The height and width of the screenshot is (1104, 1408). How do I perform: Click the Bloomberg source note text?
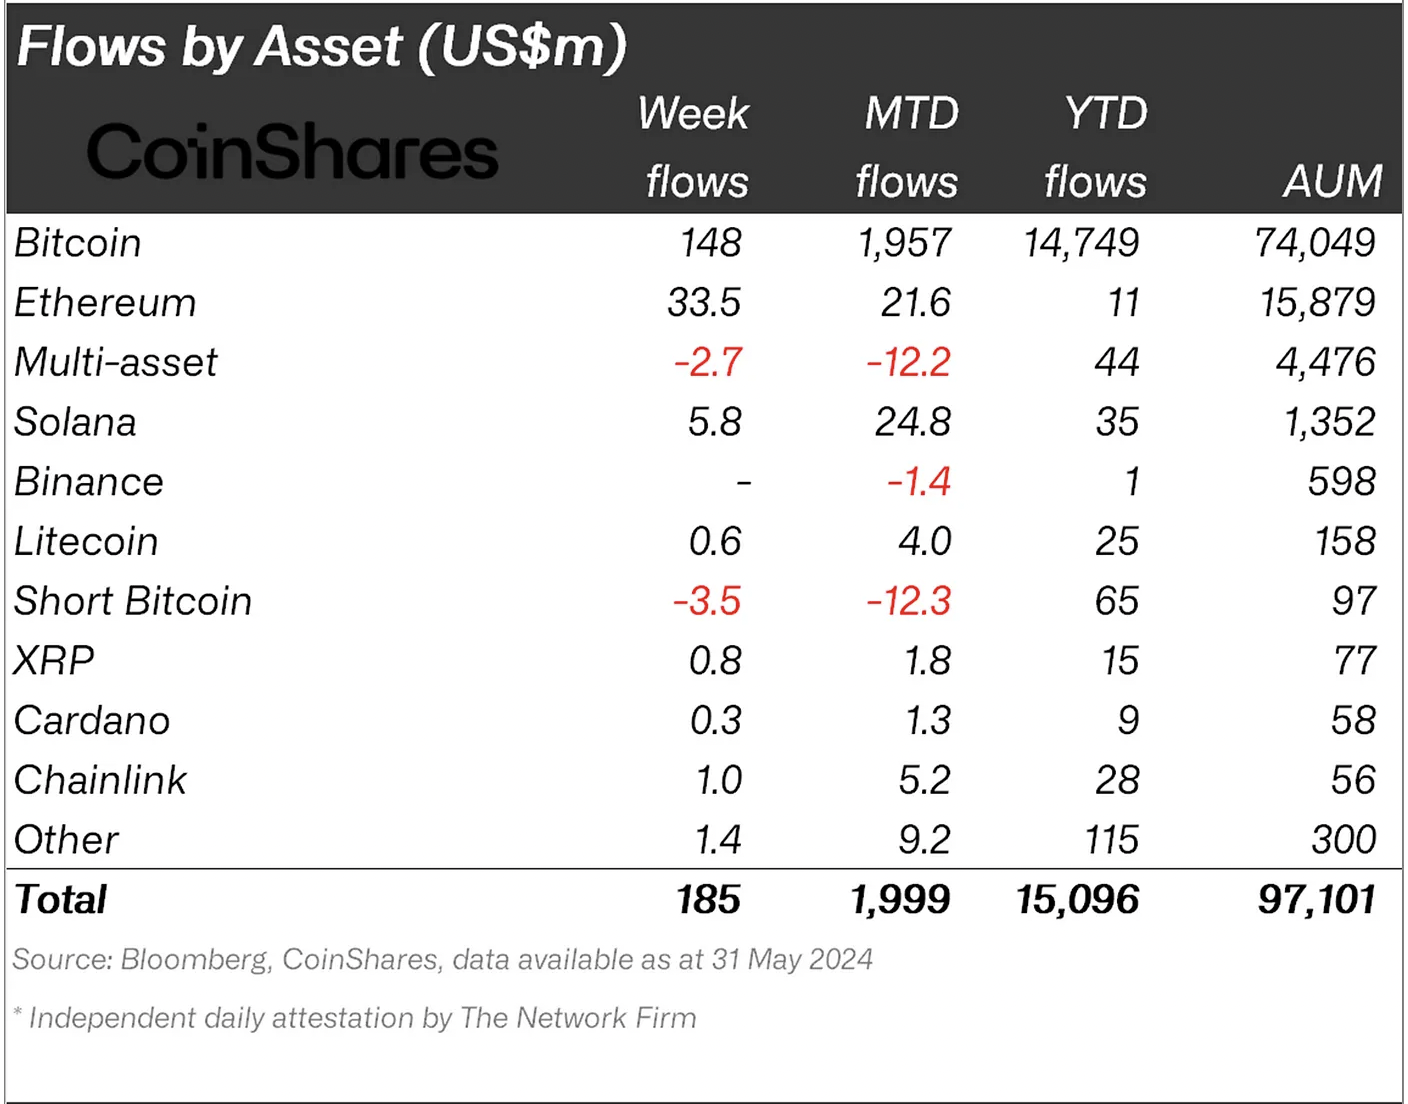(442, 960)
